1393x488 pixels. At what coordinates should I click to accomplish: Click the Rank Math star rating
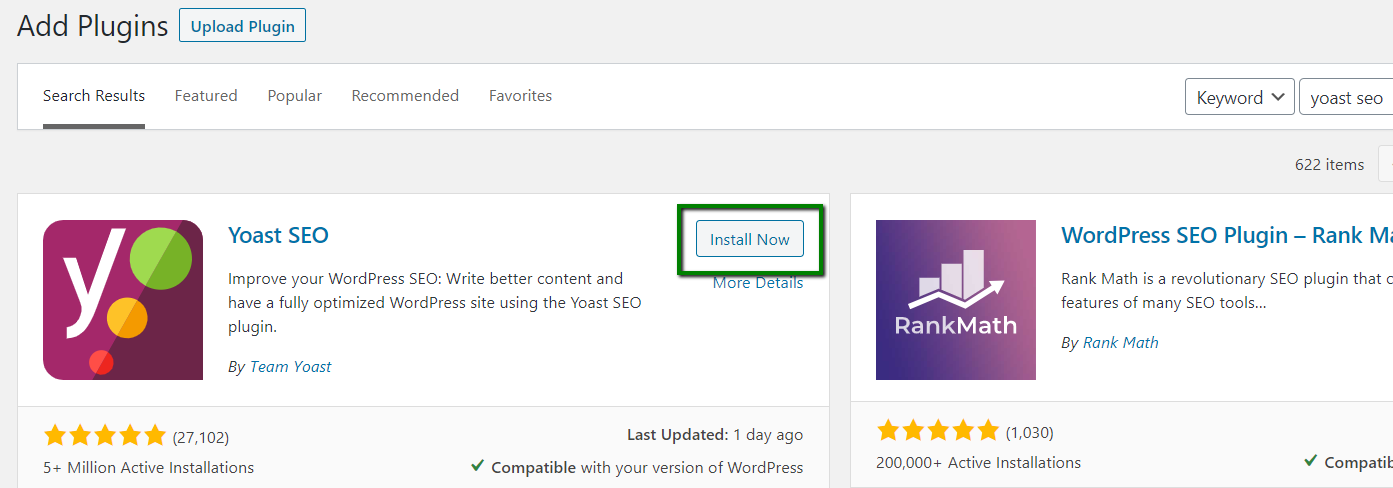pos(938,432)
